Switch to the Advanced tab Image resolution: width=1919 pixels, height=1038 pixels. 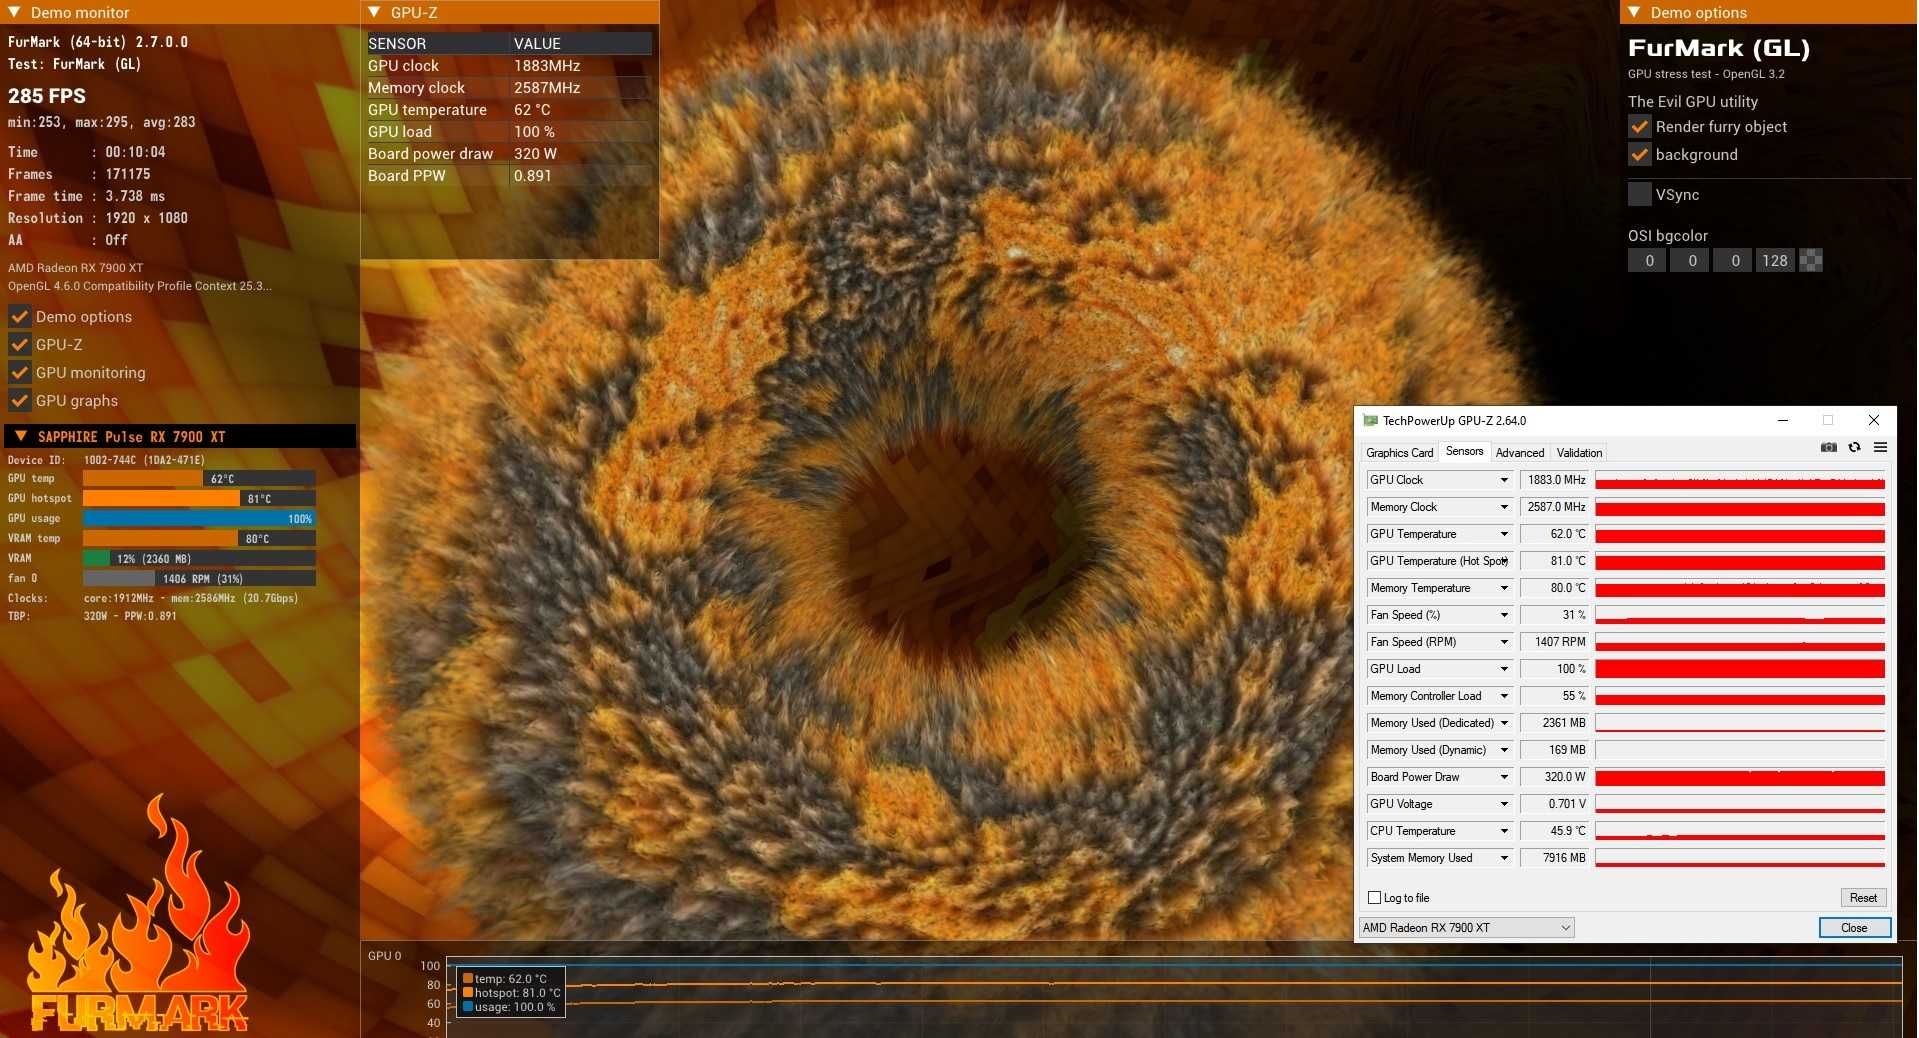click(x=1519, y=453)
